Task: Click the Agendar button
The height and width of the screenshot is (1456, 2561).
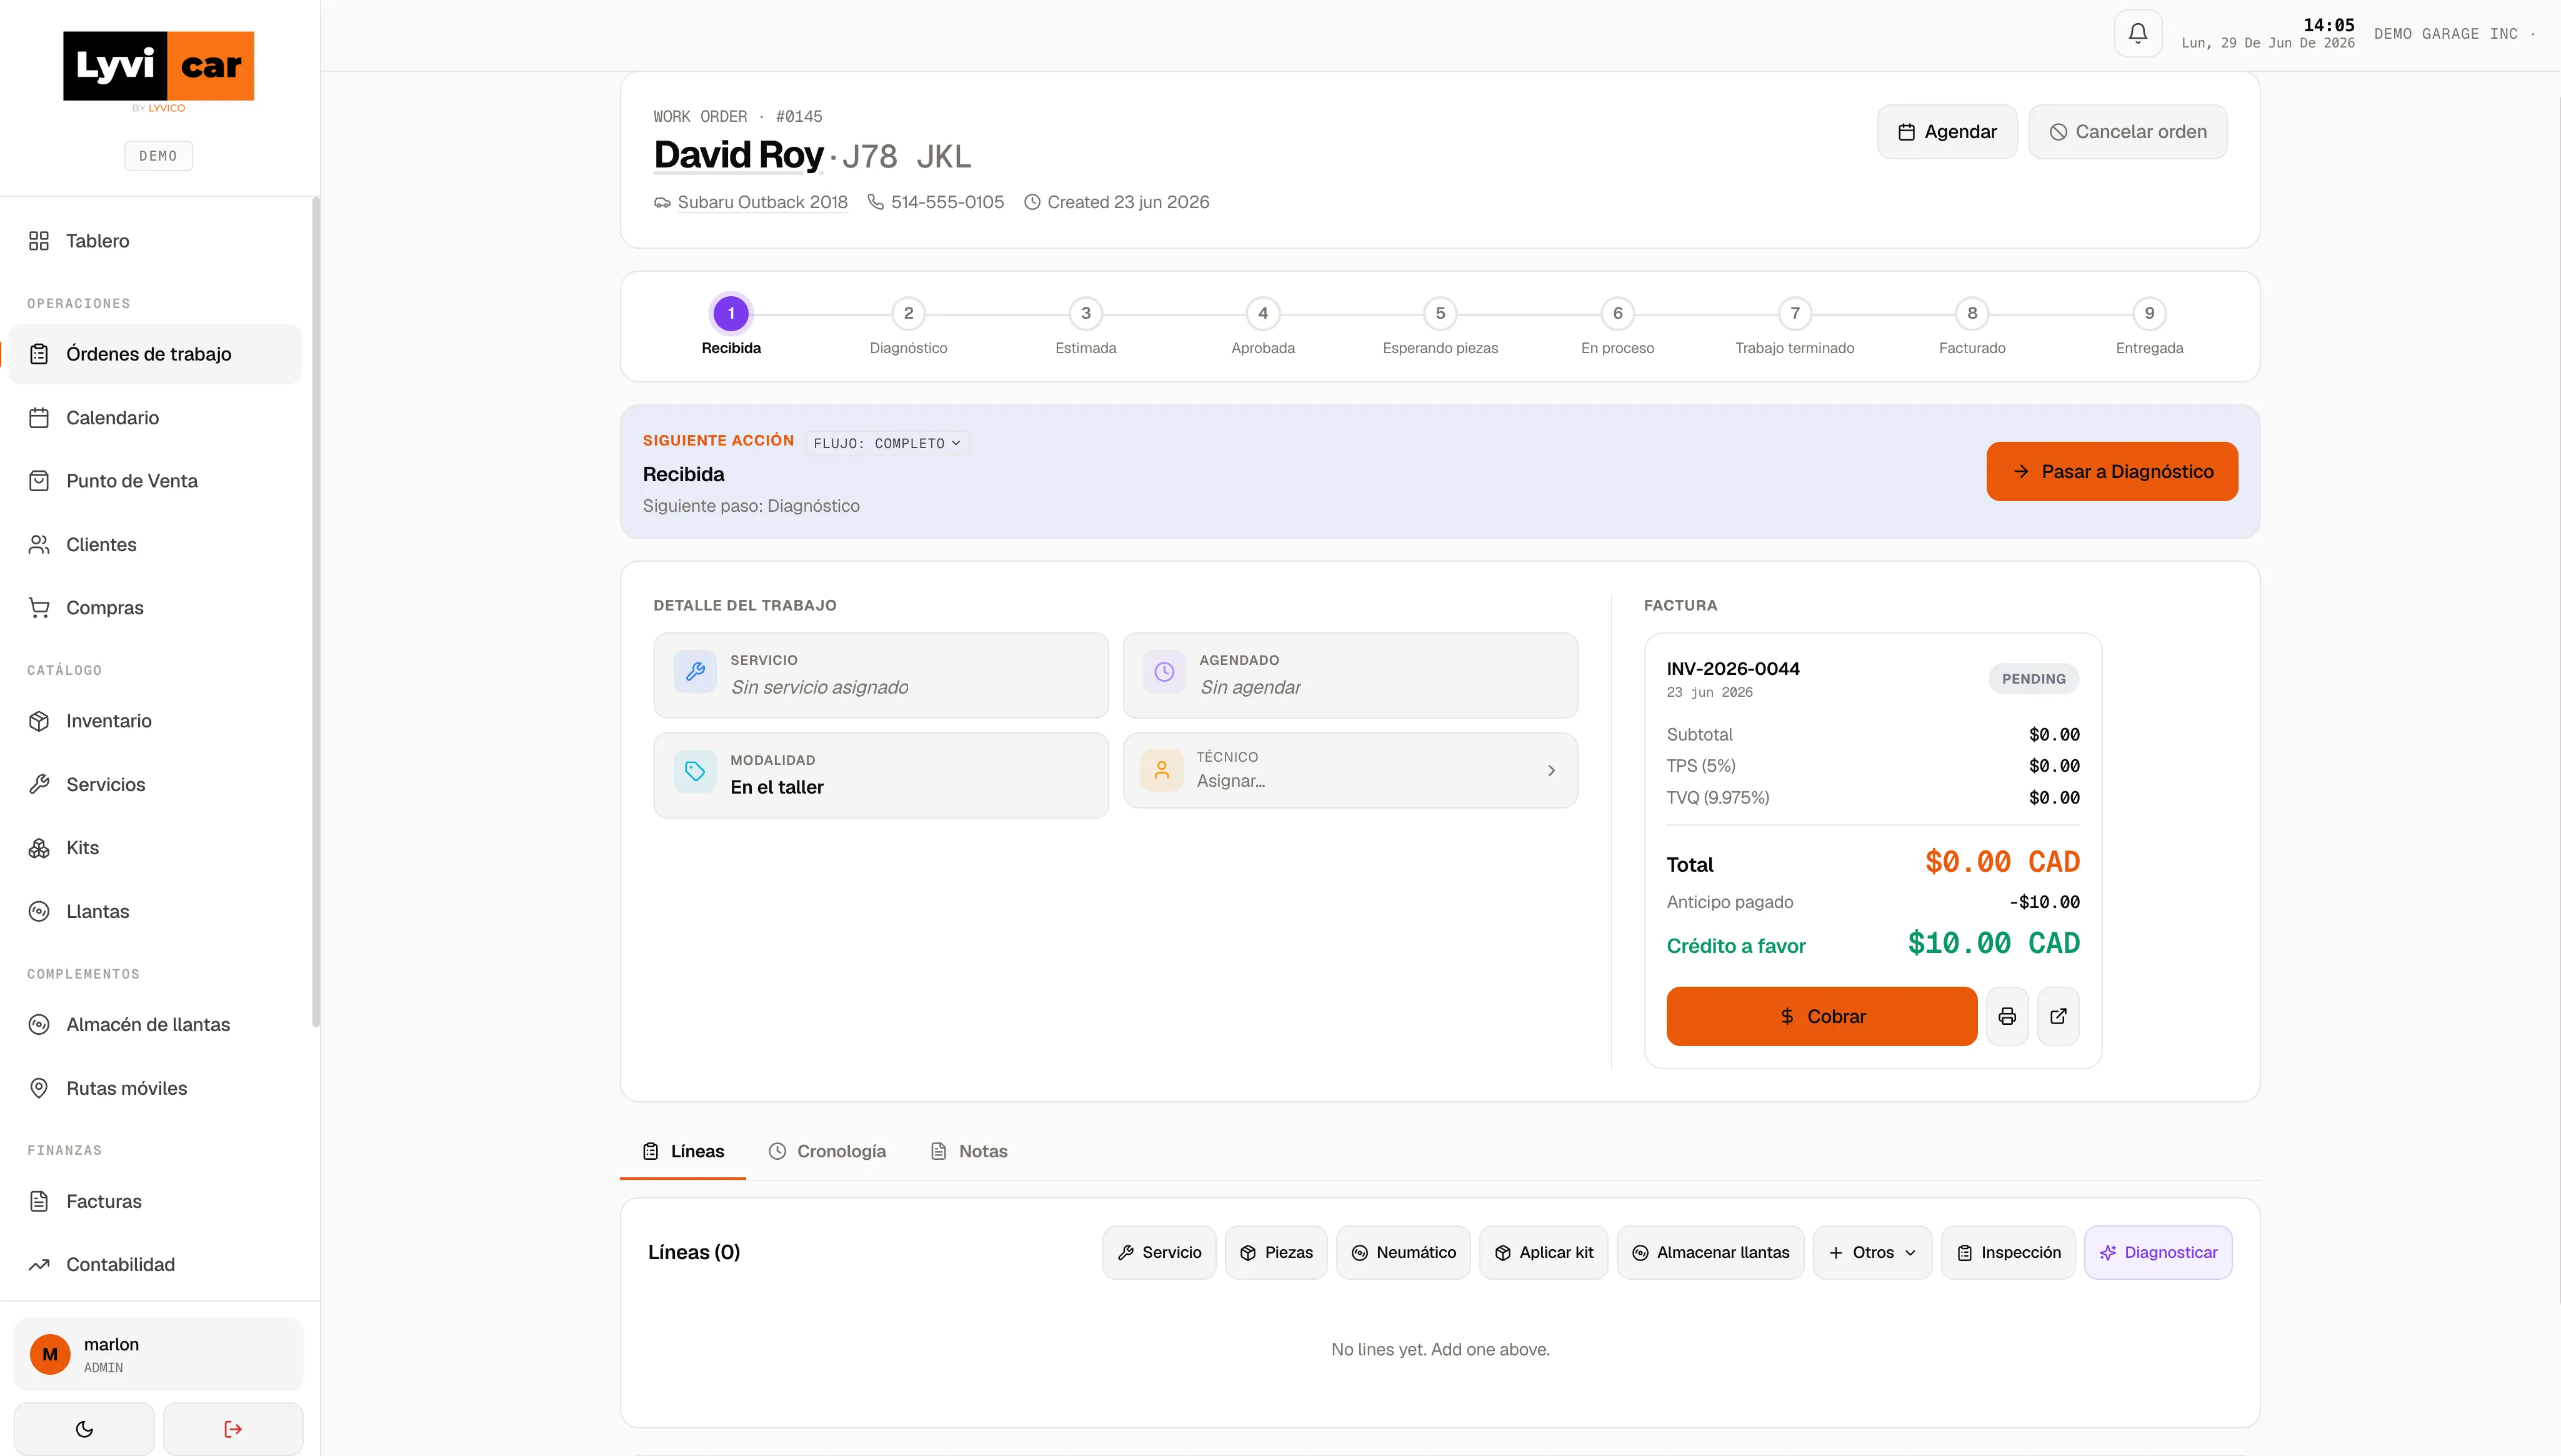Action: tap(1947, 132)
